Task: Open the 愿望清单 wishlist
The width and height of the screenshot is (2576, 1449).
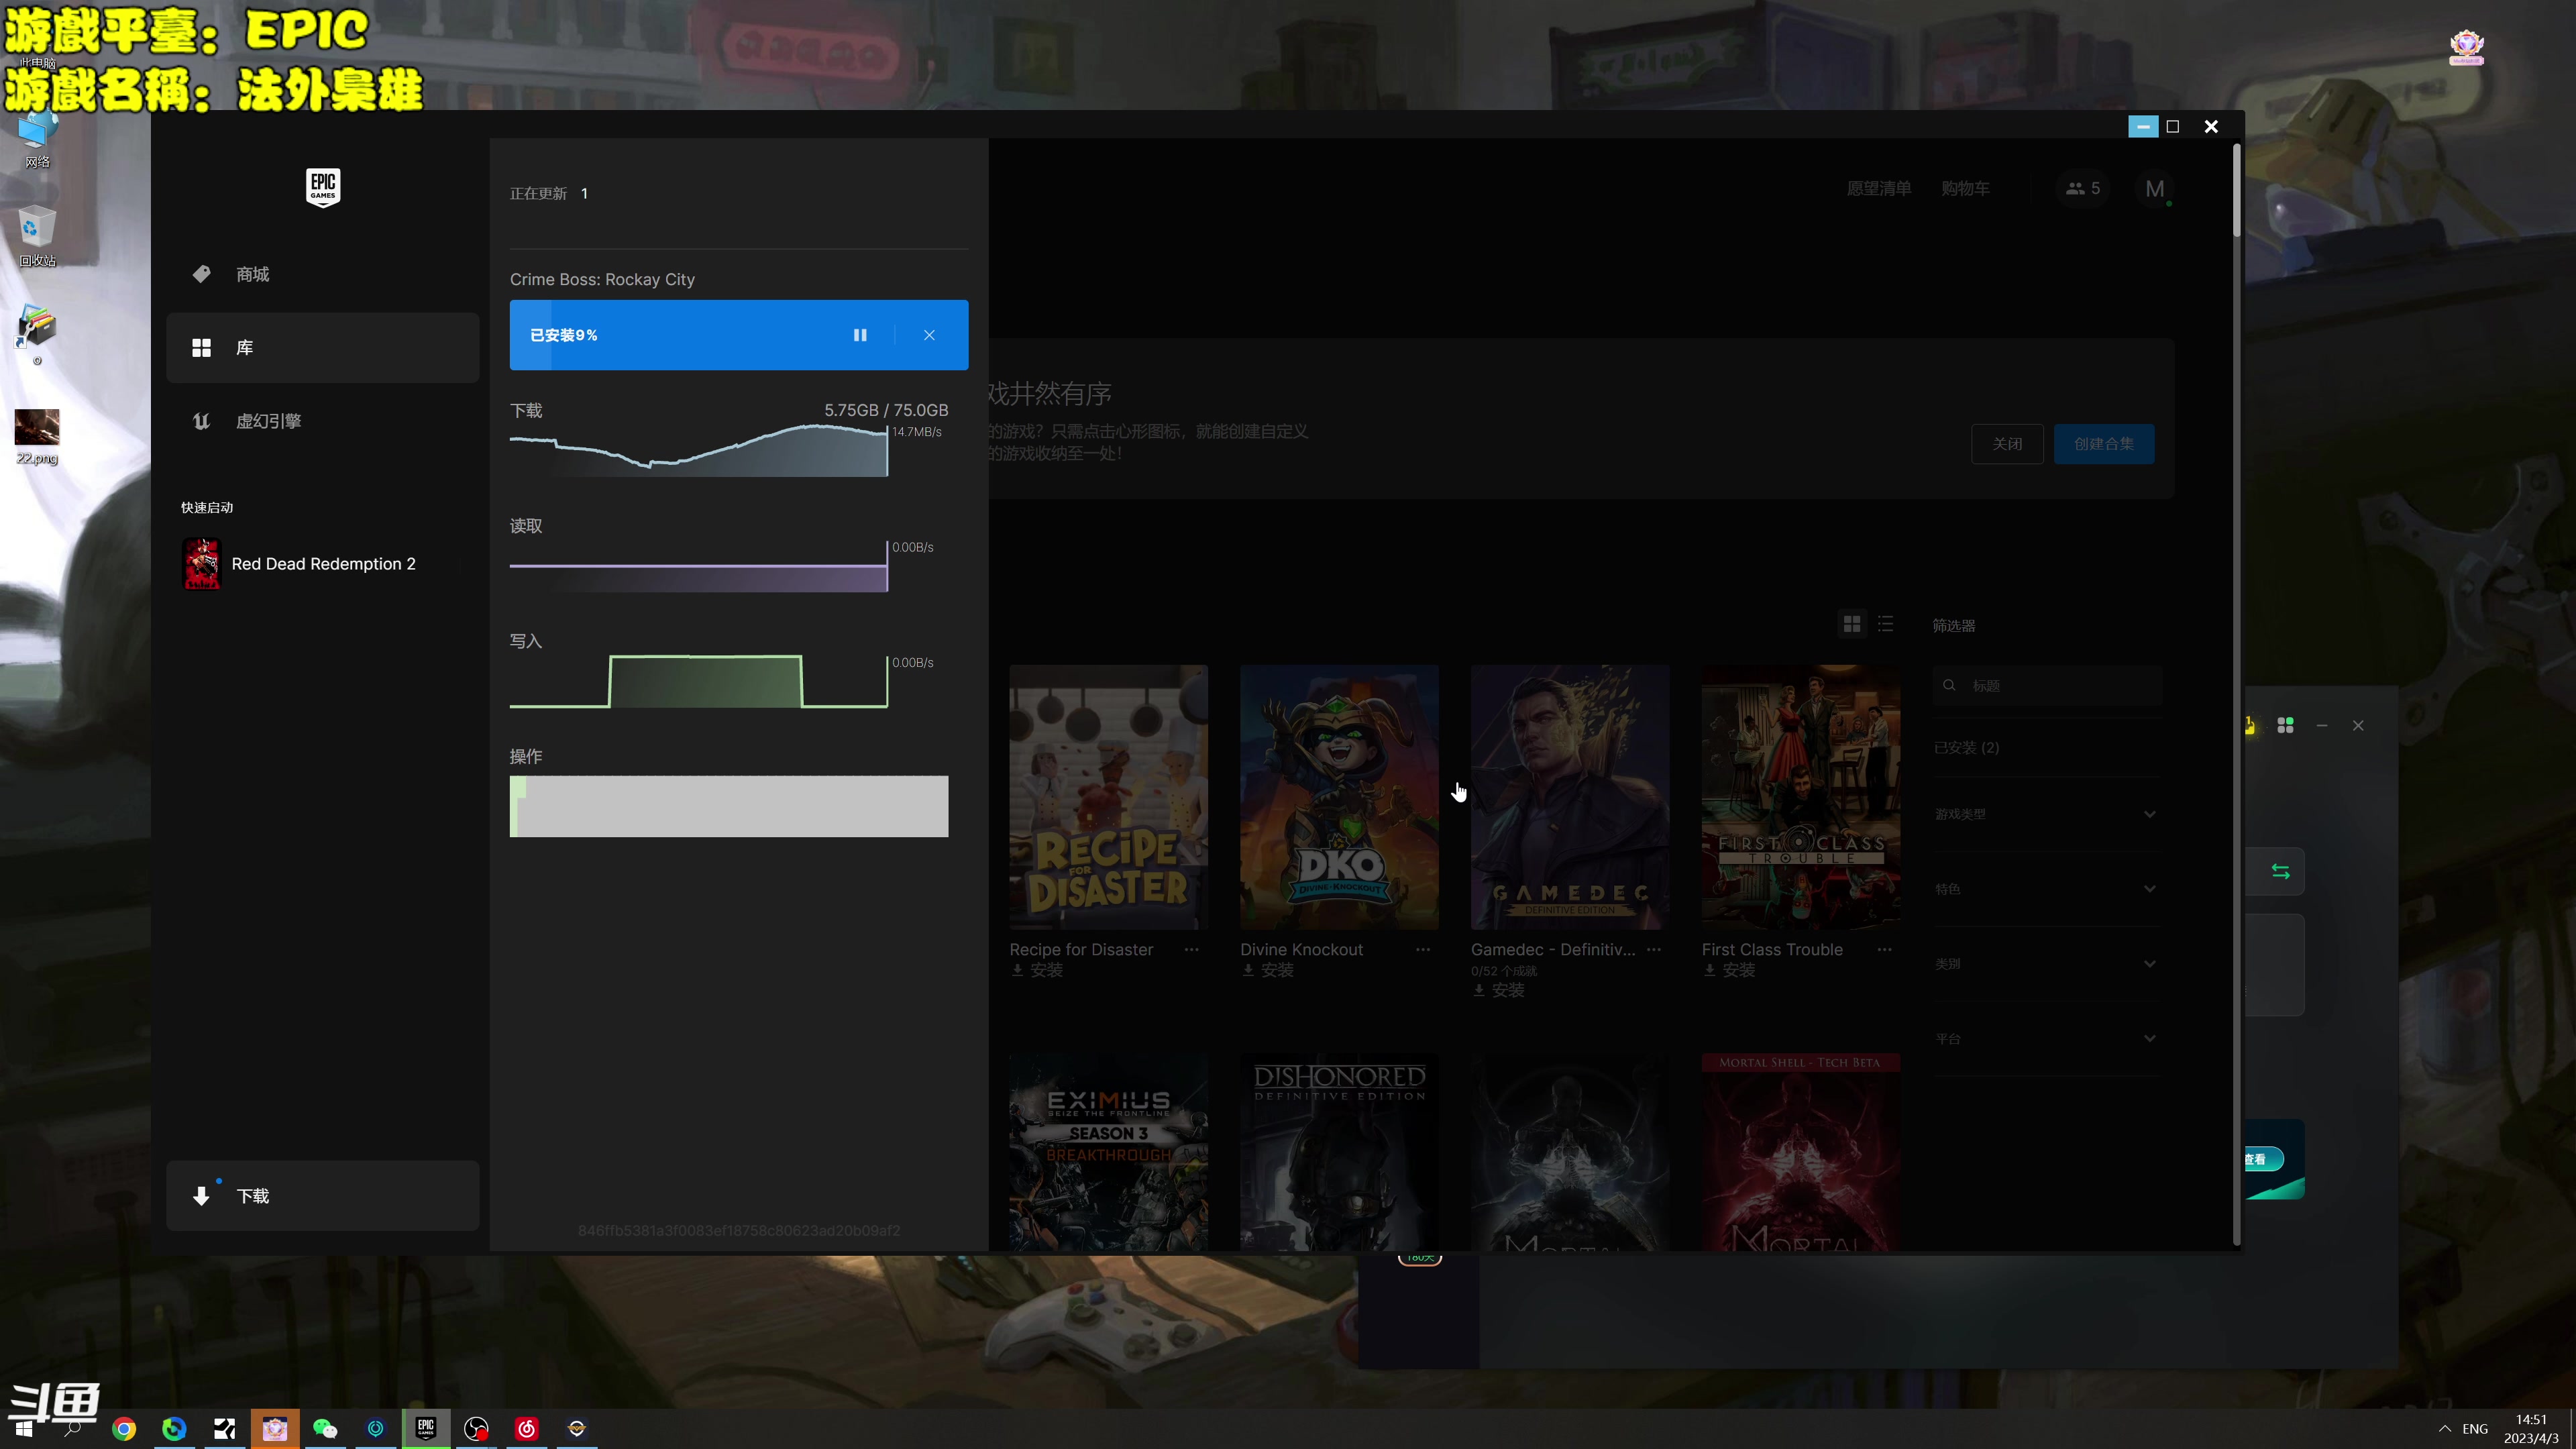Action: coord(1878,188)
